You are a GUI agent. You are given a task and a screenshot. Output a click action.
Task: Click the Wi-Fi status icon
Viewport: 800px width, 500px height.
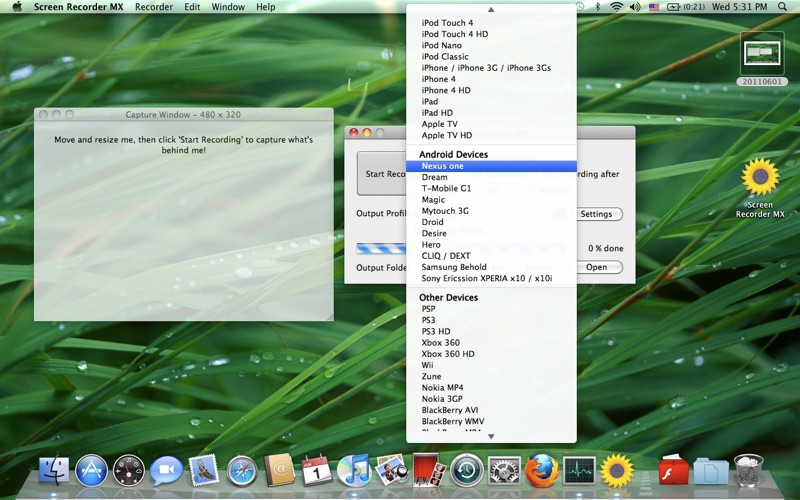(x=616, y=7)
